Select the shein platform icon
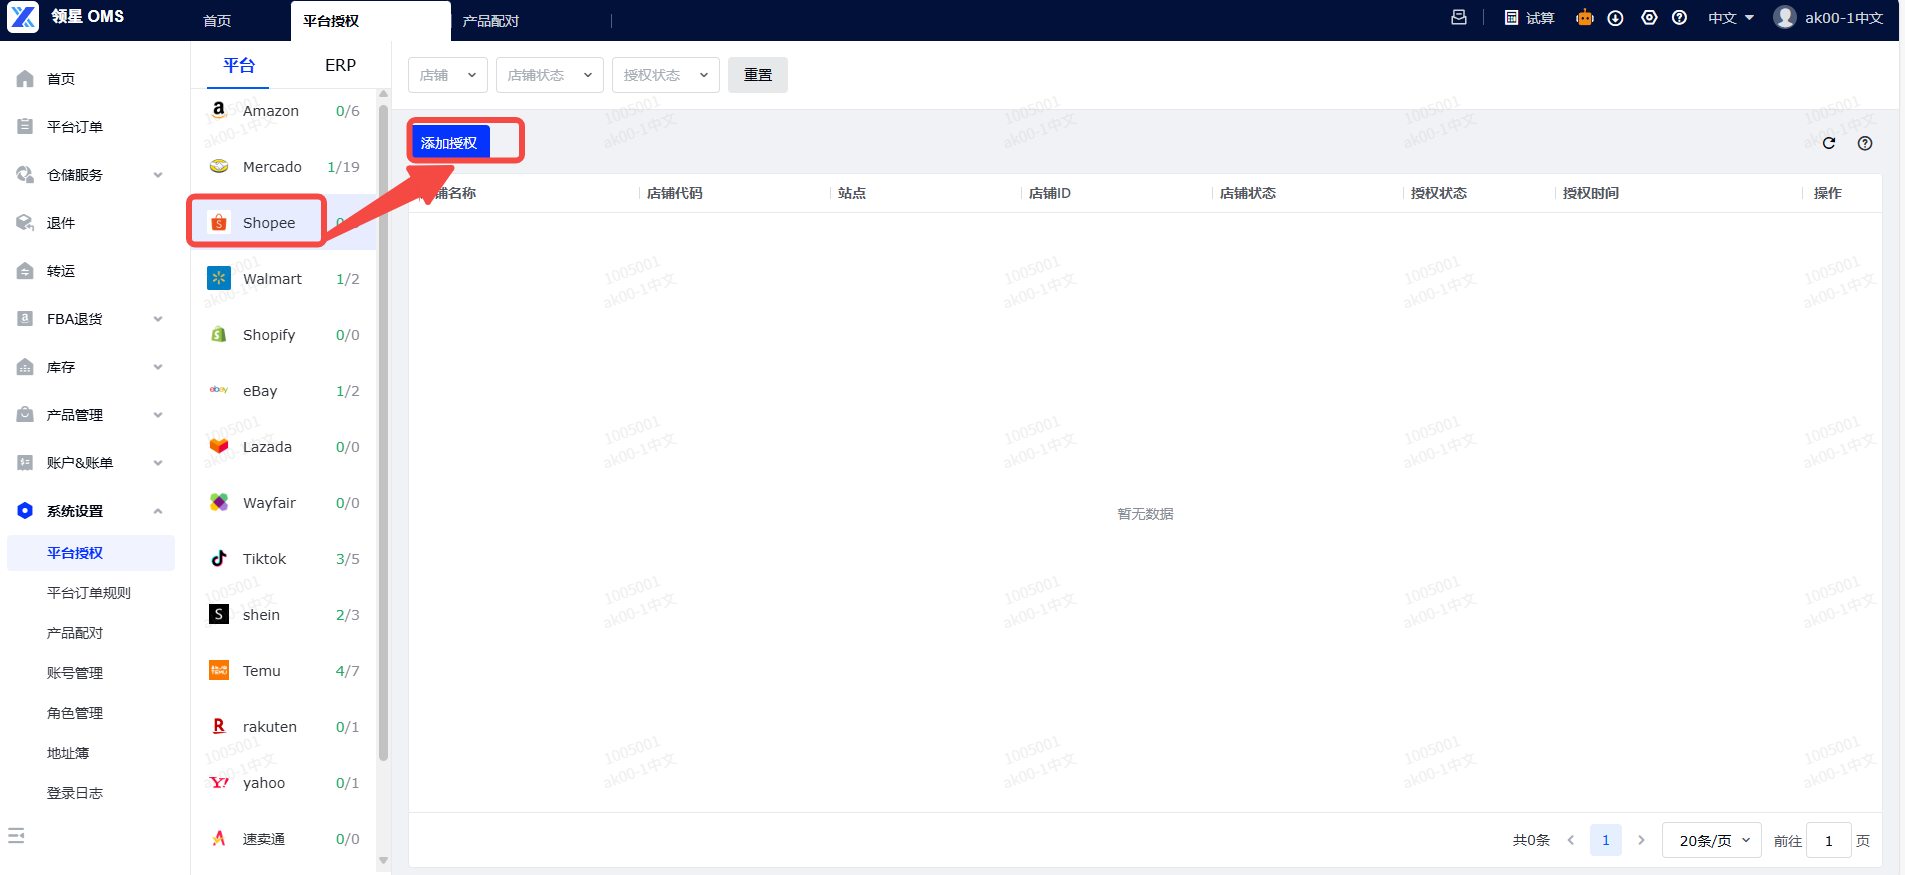 point(219,614)
